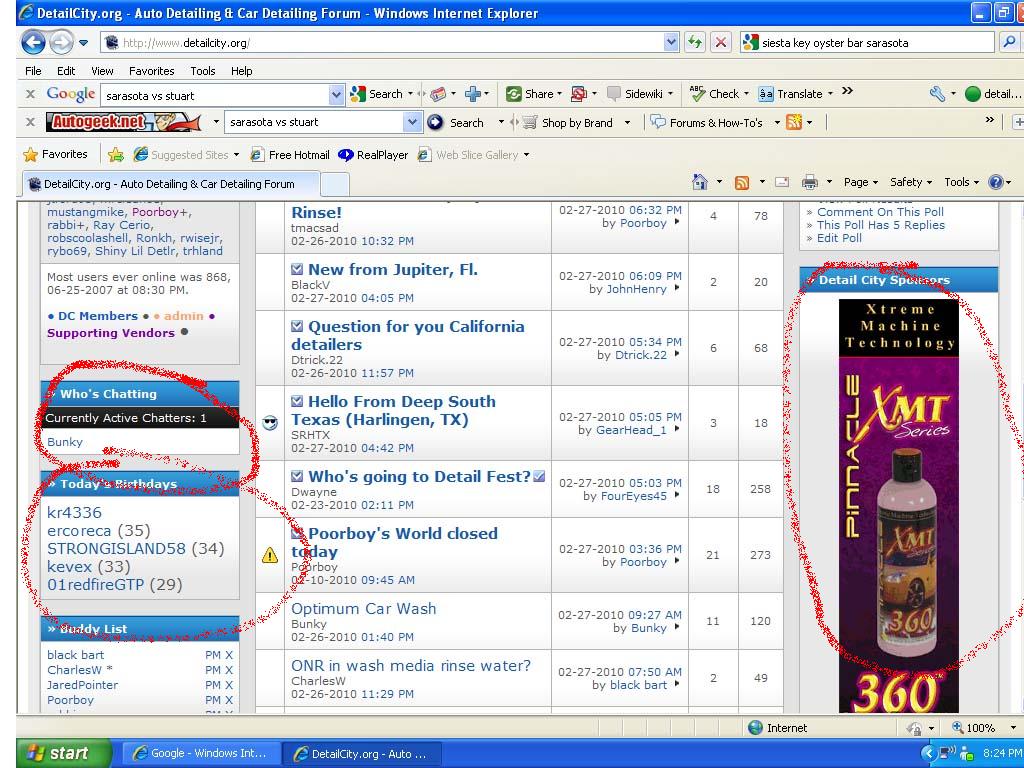Open the Tools dropdown in command bar
This screenshot has height=768, width=1024.
pyautogui.click(x=961, y=182)
